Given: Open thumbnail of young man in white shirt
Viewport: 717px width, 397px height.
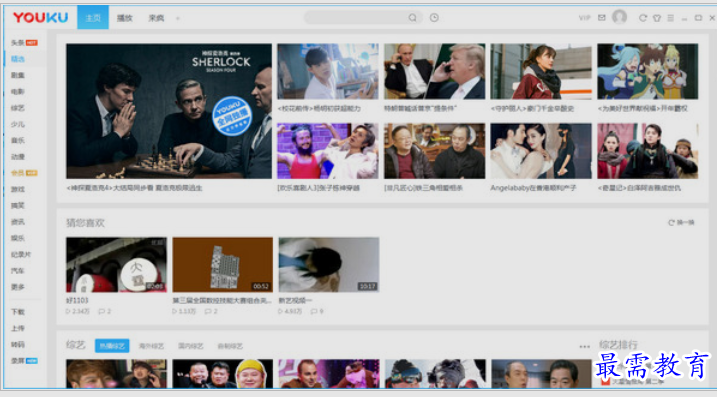Looking at the screenshot, I should tap(328, 71).
